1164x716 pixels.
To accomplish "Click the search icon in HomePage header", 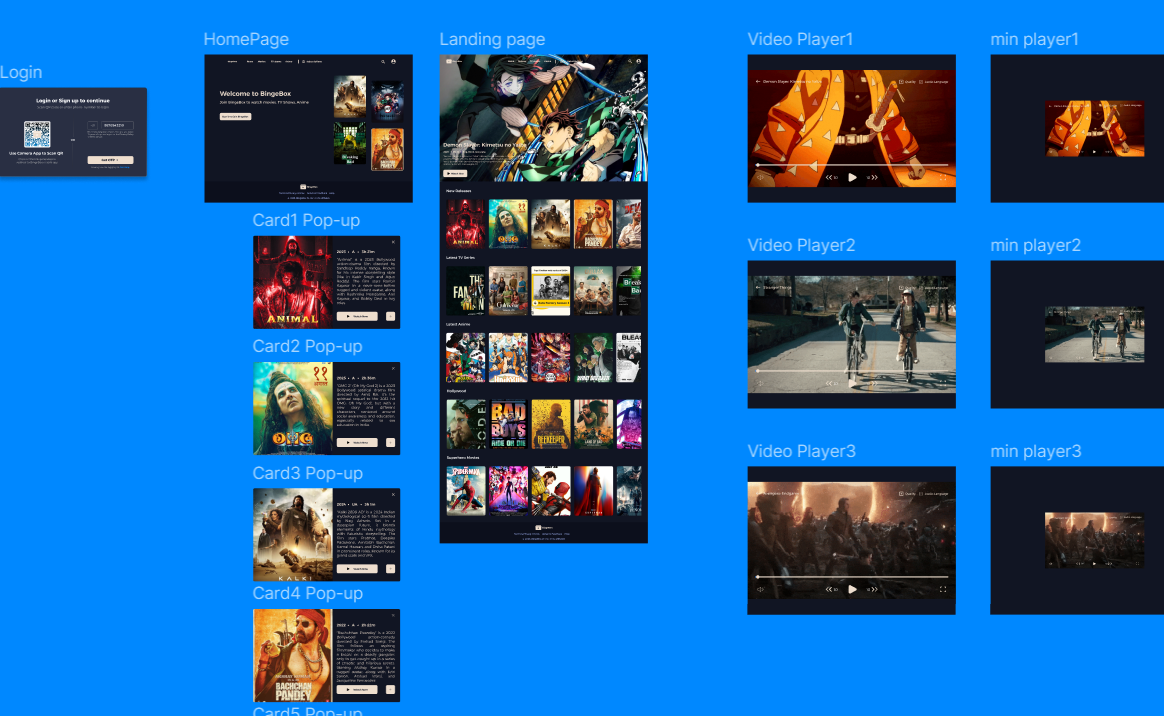I will click(x=383, y=62).
